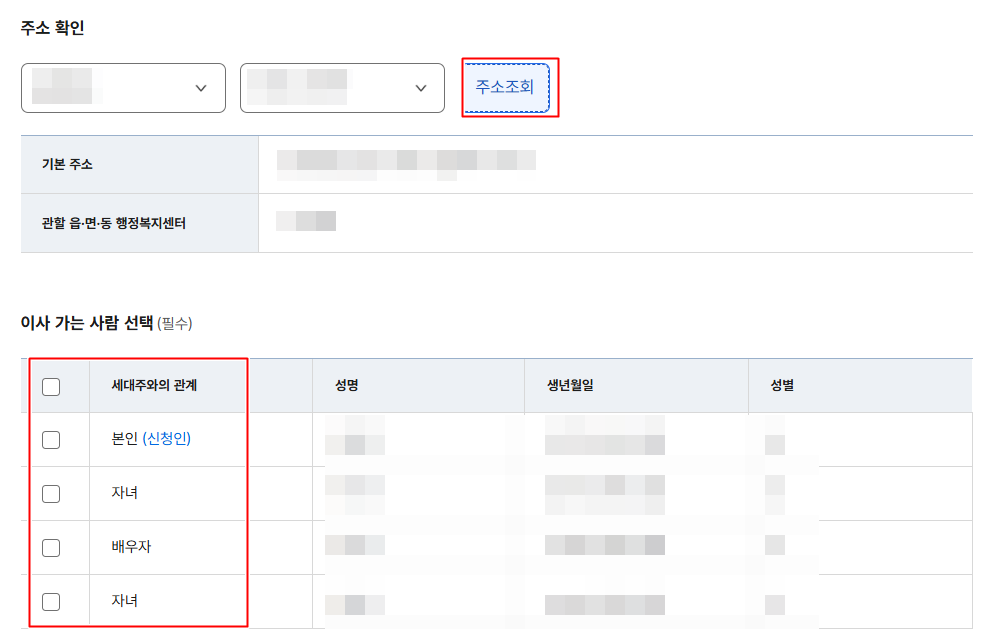Click the 세대주와의 관계 column header
Image resolution: width=987 pixels, height=636 pixels.
coord(154,386)
